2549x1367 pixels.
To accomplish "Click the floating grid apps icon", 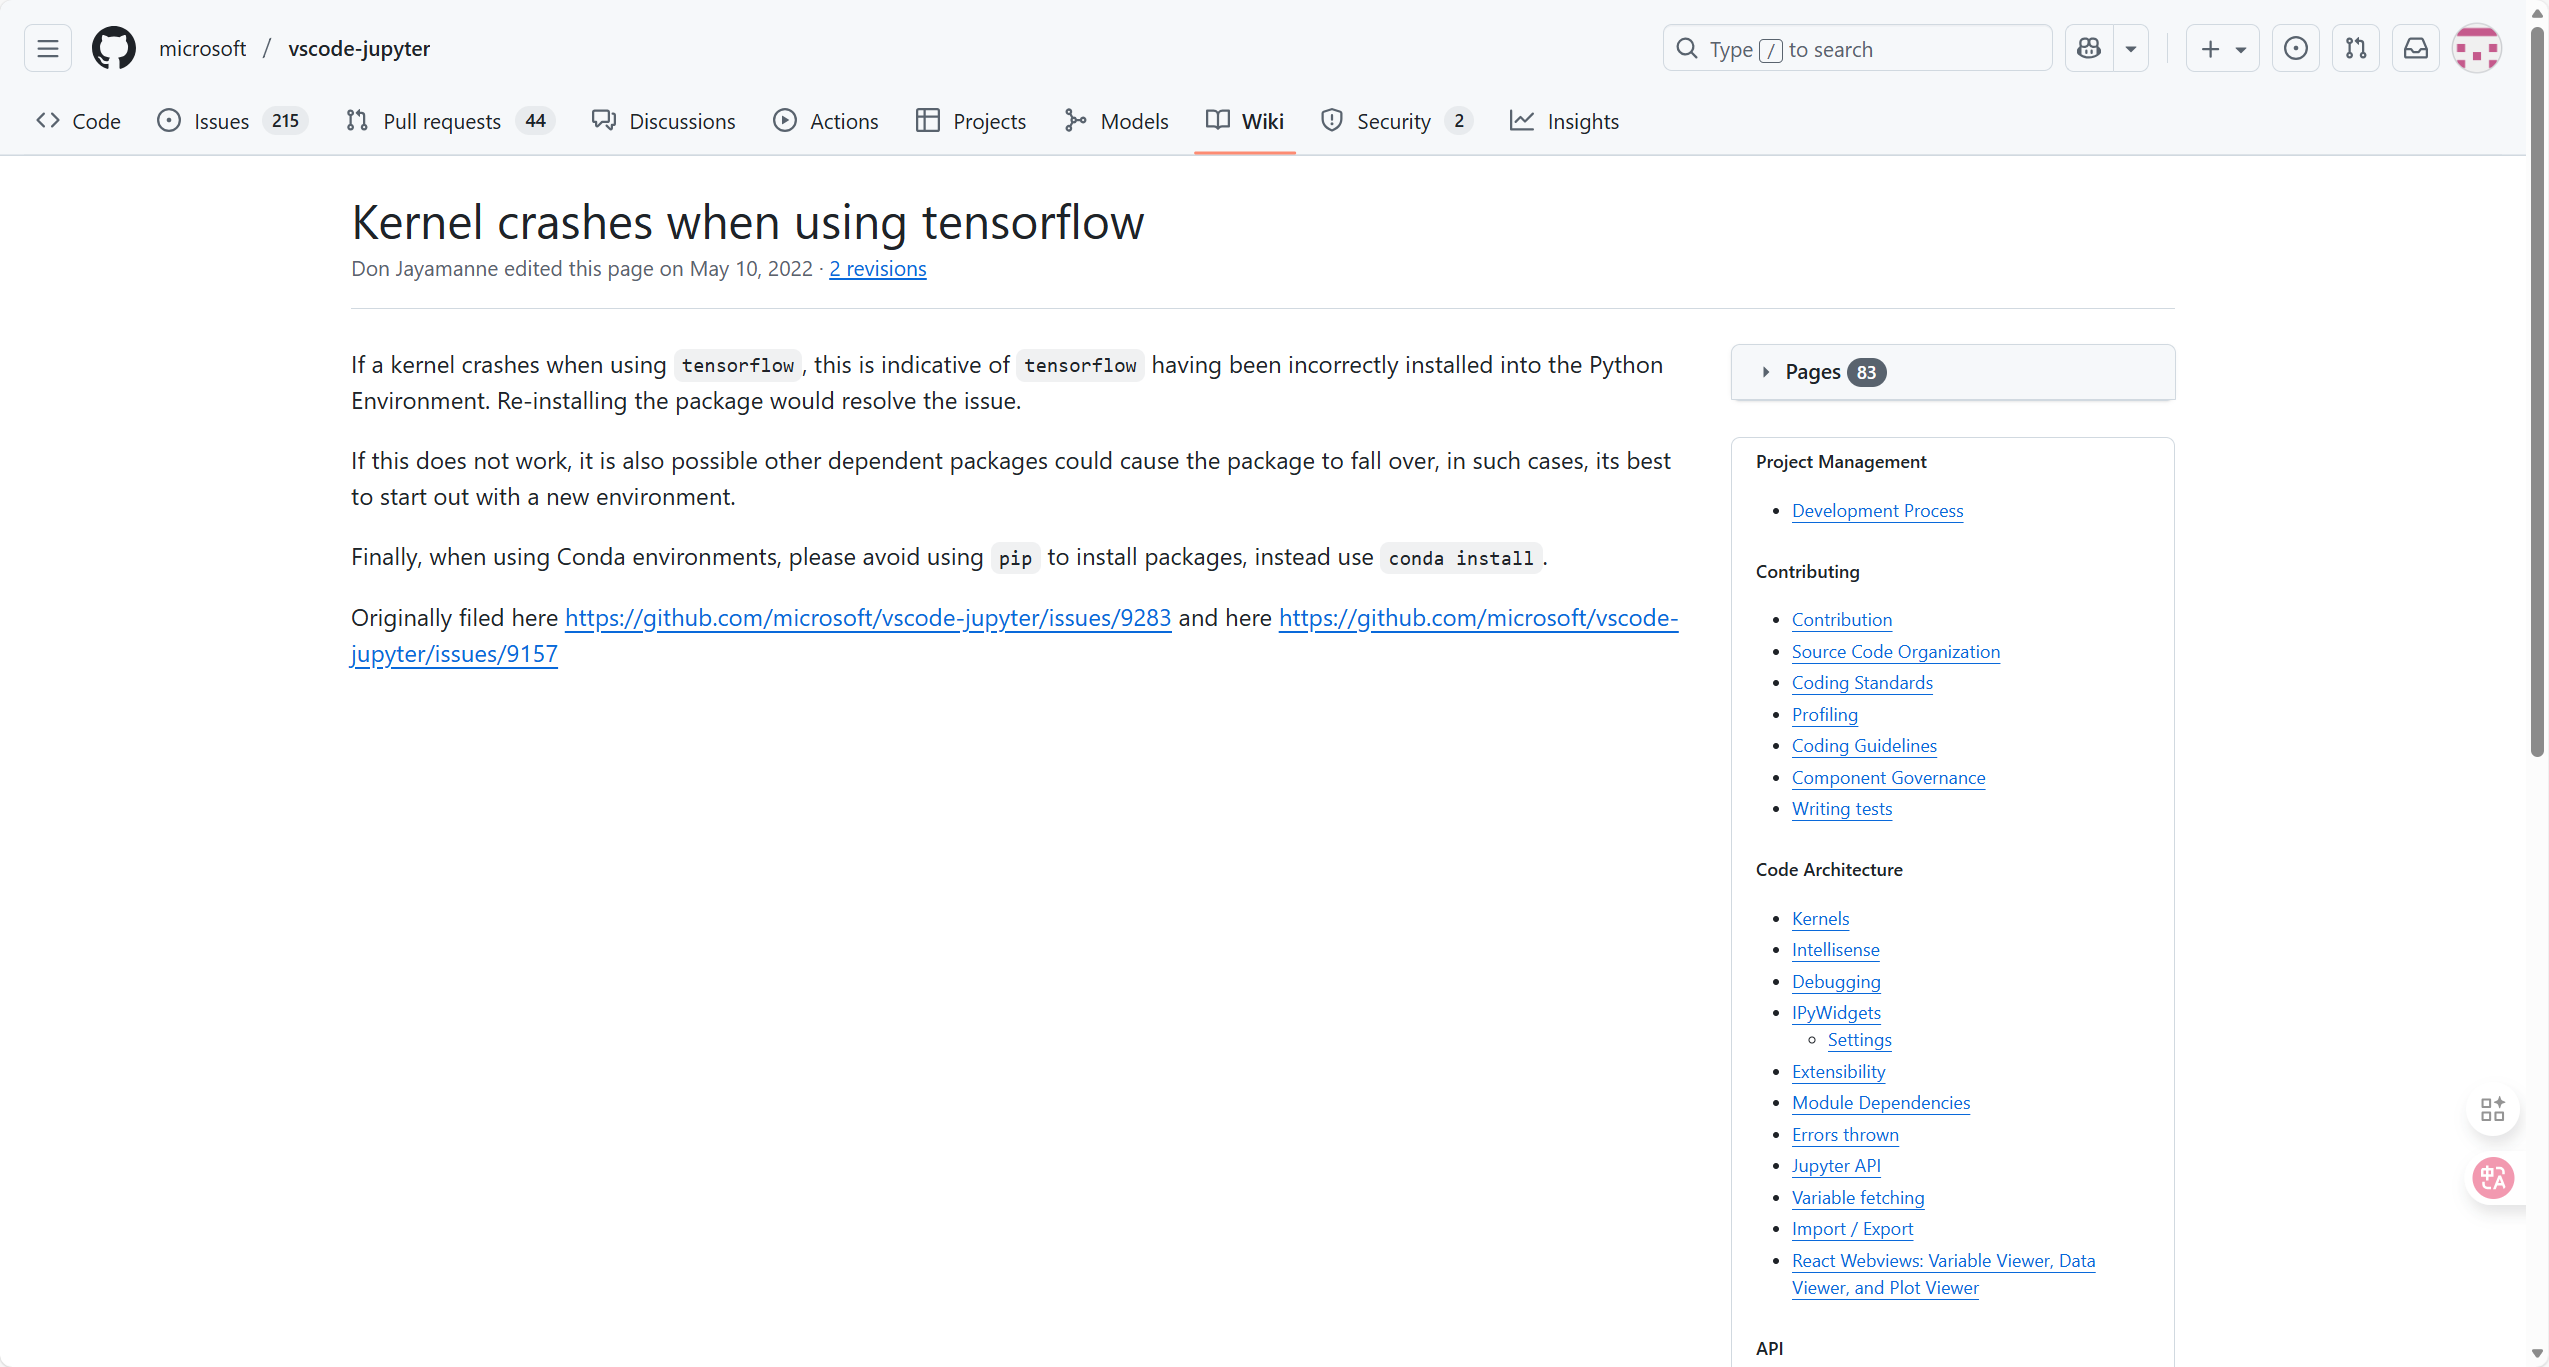I will tap(2492, 1108).
